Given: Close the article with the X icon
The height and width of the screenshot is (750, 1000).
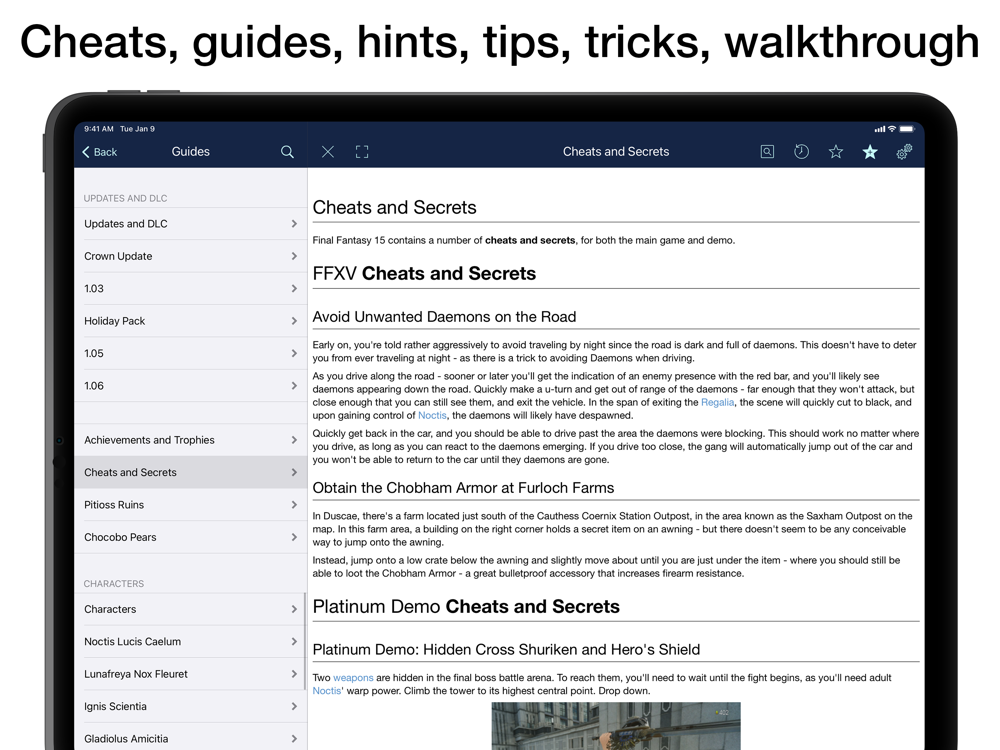Looking at the screenshot, I should [328, 152].
